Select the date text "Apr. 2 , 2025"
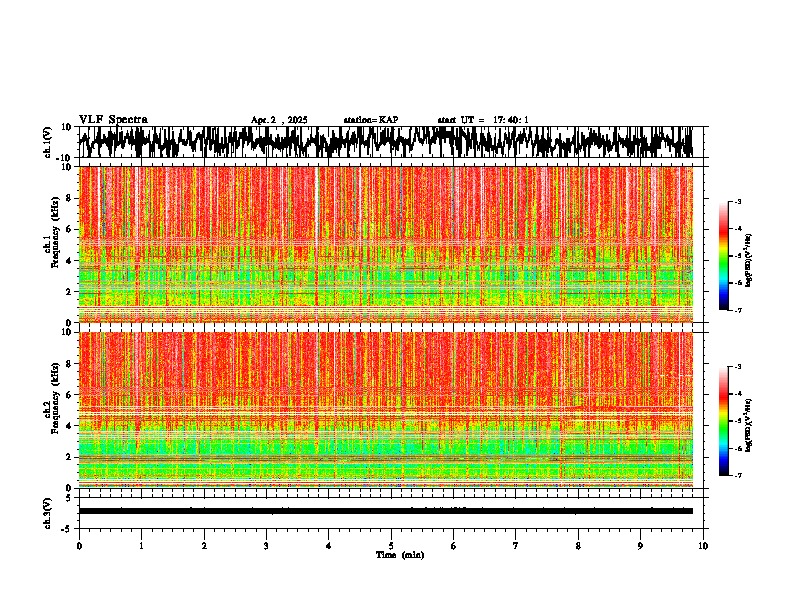This screenshot has height=612, width=792. point(279,120)
